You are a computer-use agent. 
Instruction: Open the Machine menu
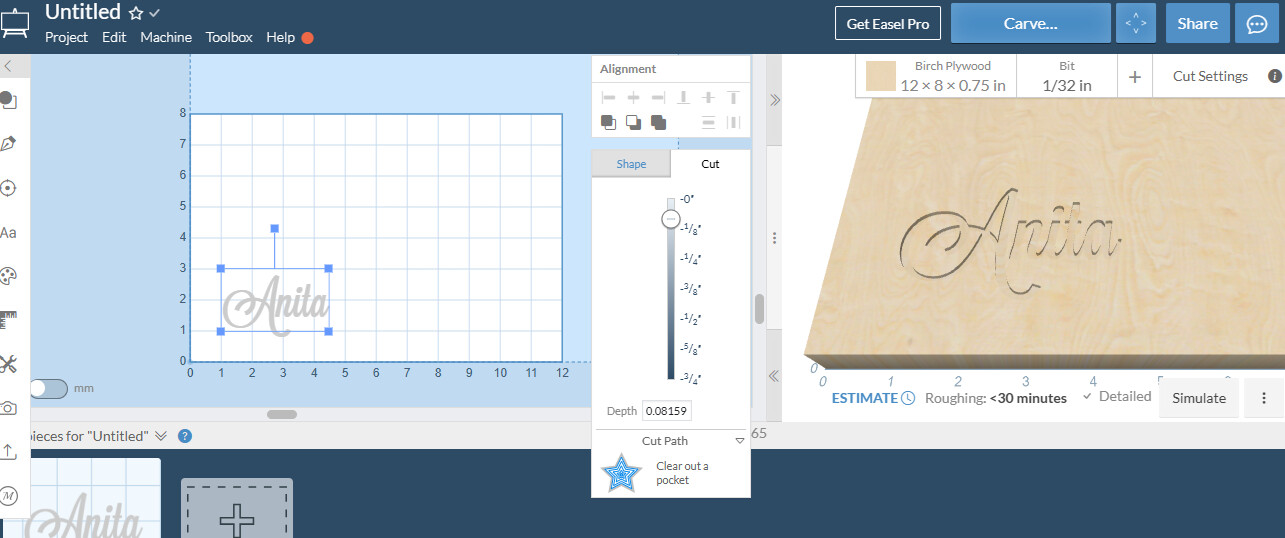tap(166, 37)
